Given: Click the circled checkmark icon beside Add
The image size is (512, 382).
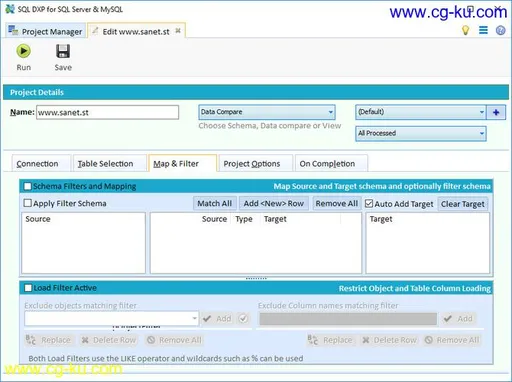Looking at the screenshot, I should pyautogui.click(x=243, y=319).
